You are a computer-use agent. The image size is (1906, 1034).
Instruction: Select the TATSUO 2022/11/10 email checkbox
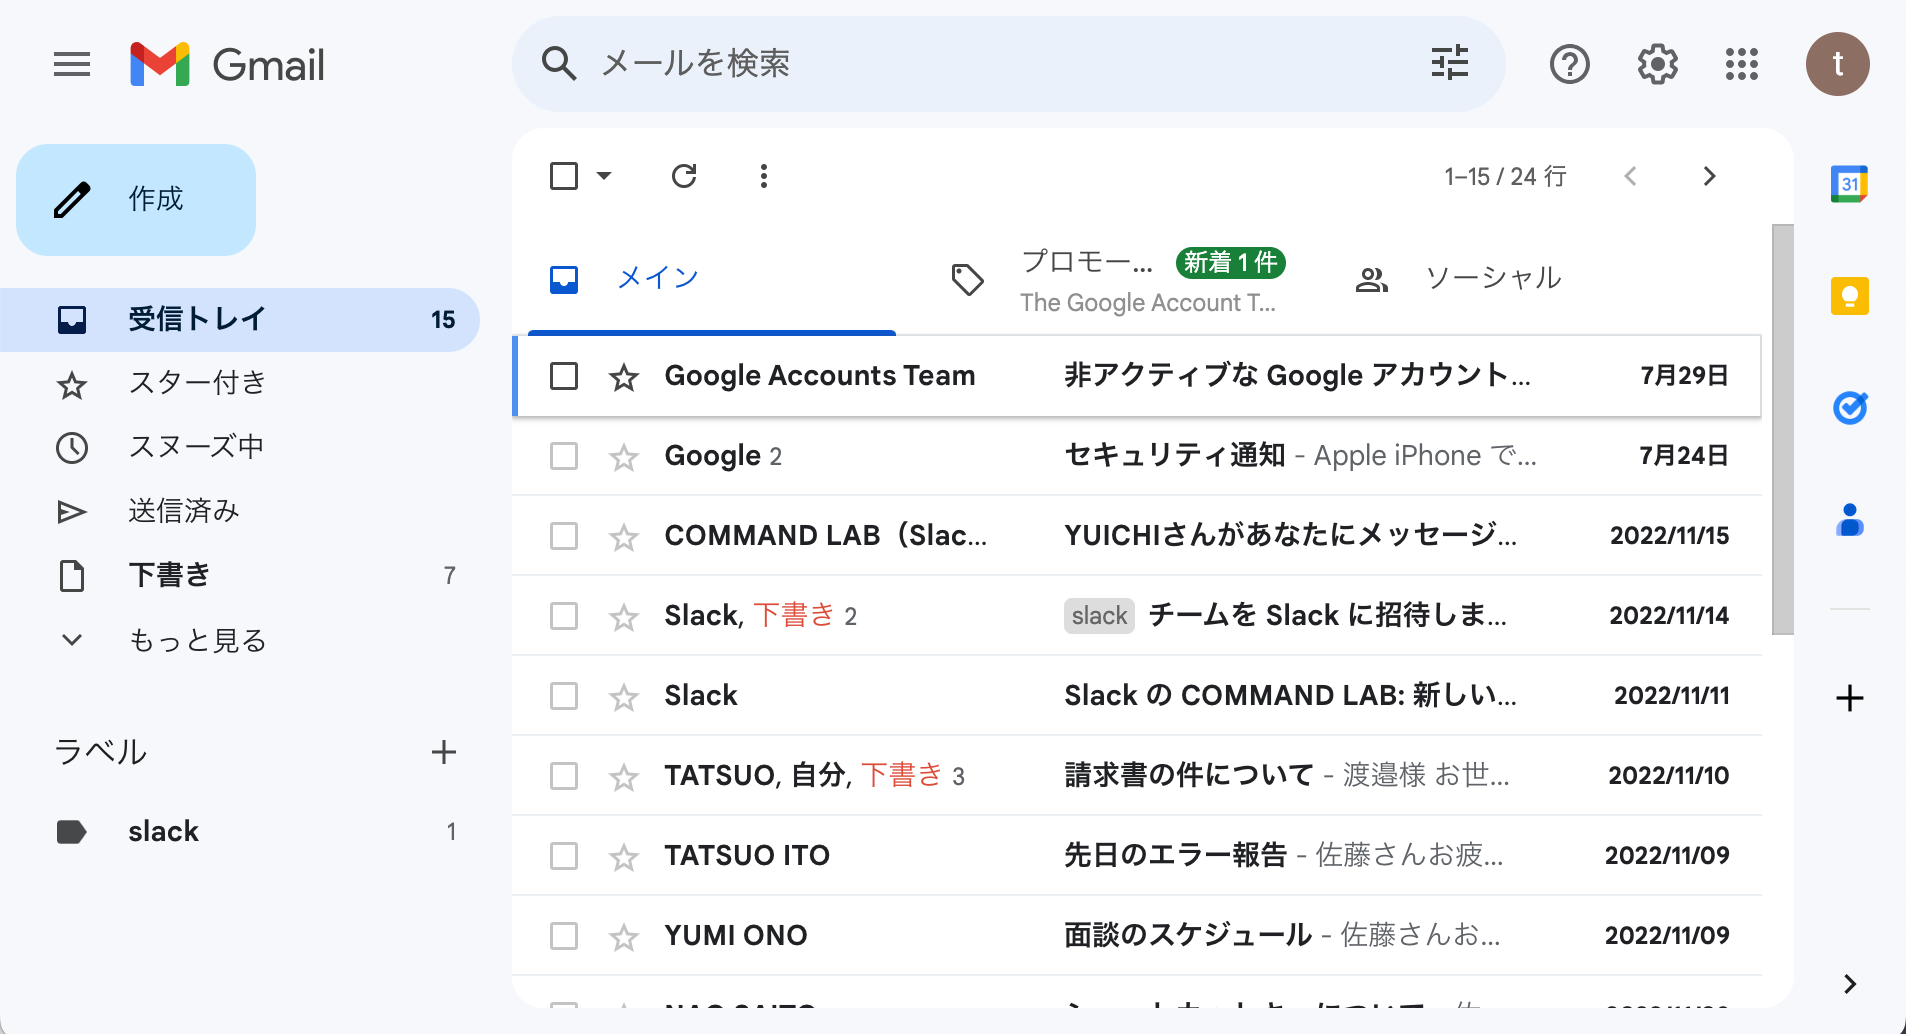click(564, 776)
